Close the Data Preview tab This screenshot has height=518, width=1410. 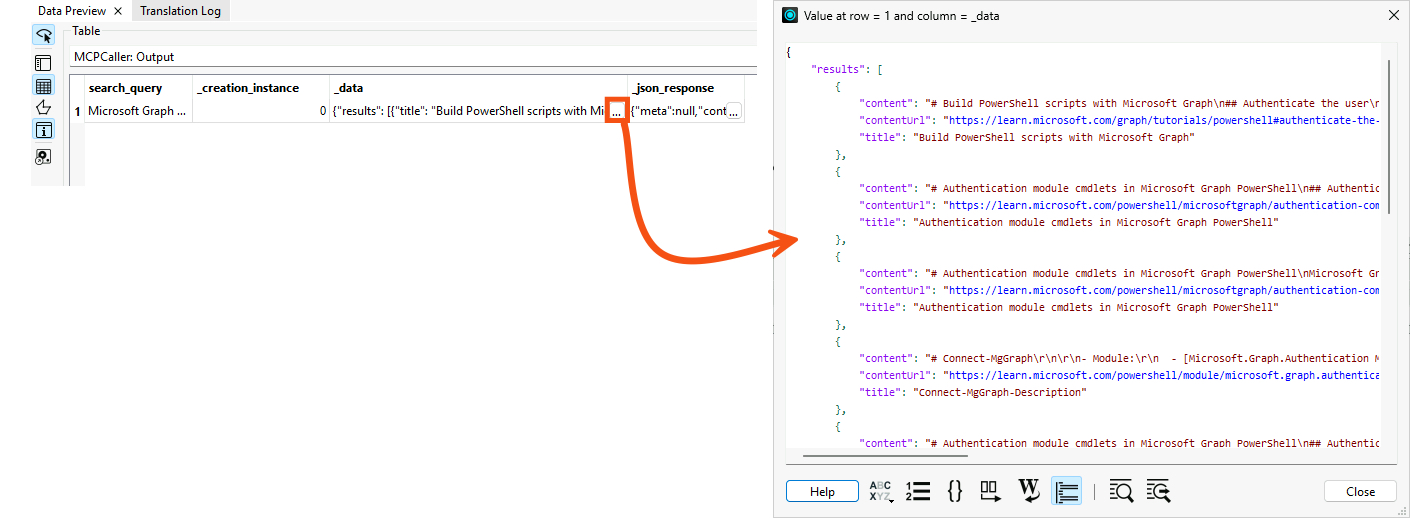(x=117, y=11)
